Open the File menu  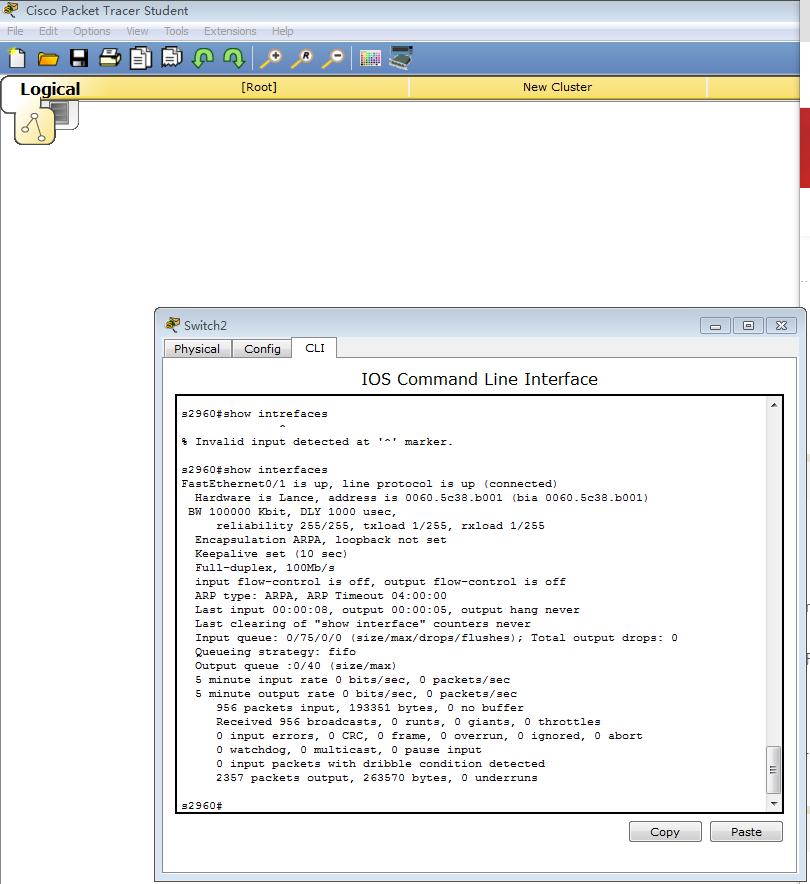pyautogui.click(x=15, y=31)
